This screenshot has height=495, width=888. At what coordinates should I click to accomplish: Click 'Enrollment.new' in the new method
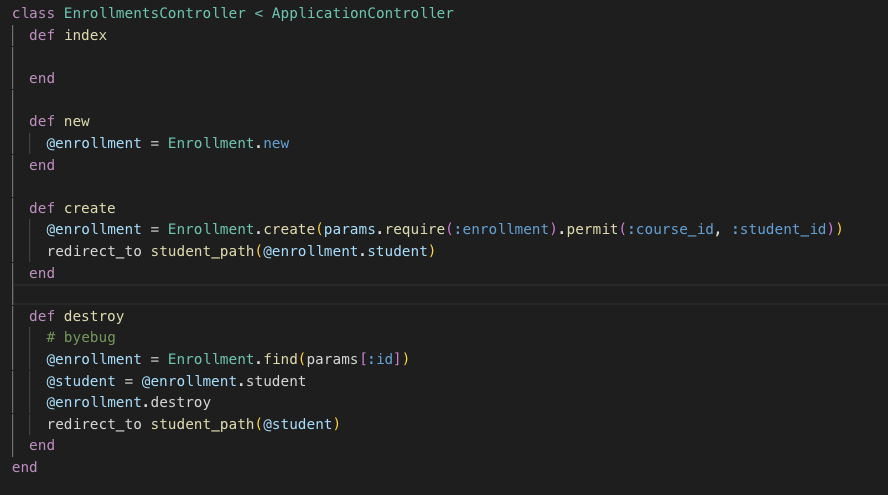[x=228, y=143]
